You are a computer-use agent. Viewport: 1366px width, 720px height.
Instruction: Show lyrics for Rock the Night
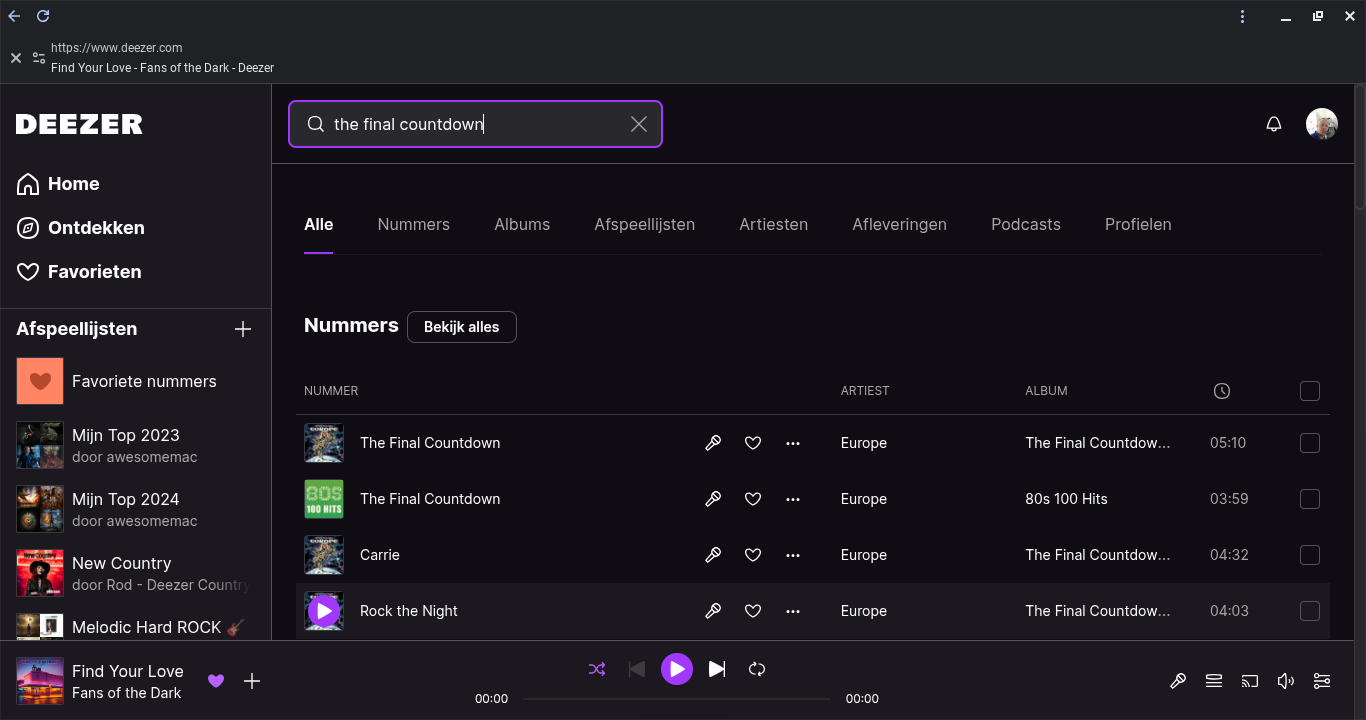click(713, 611)
